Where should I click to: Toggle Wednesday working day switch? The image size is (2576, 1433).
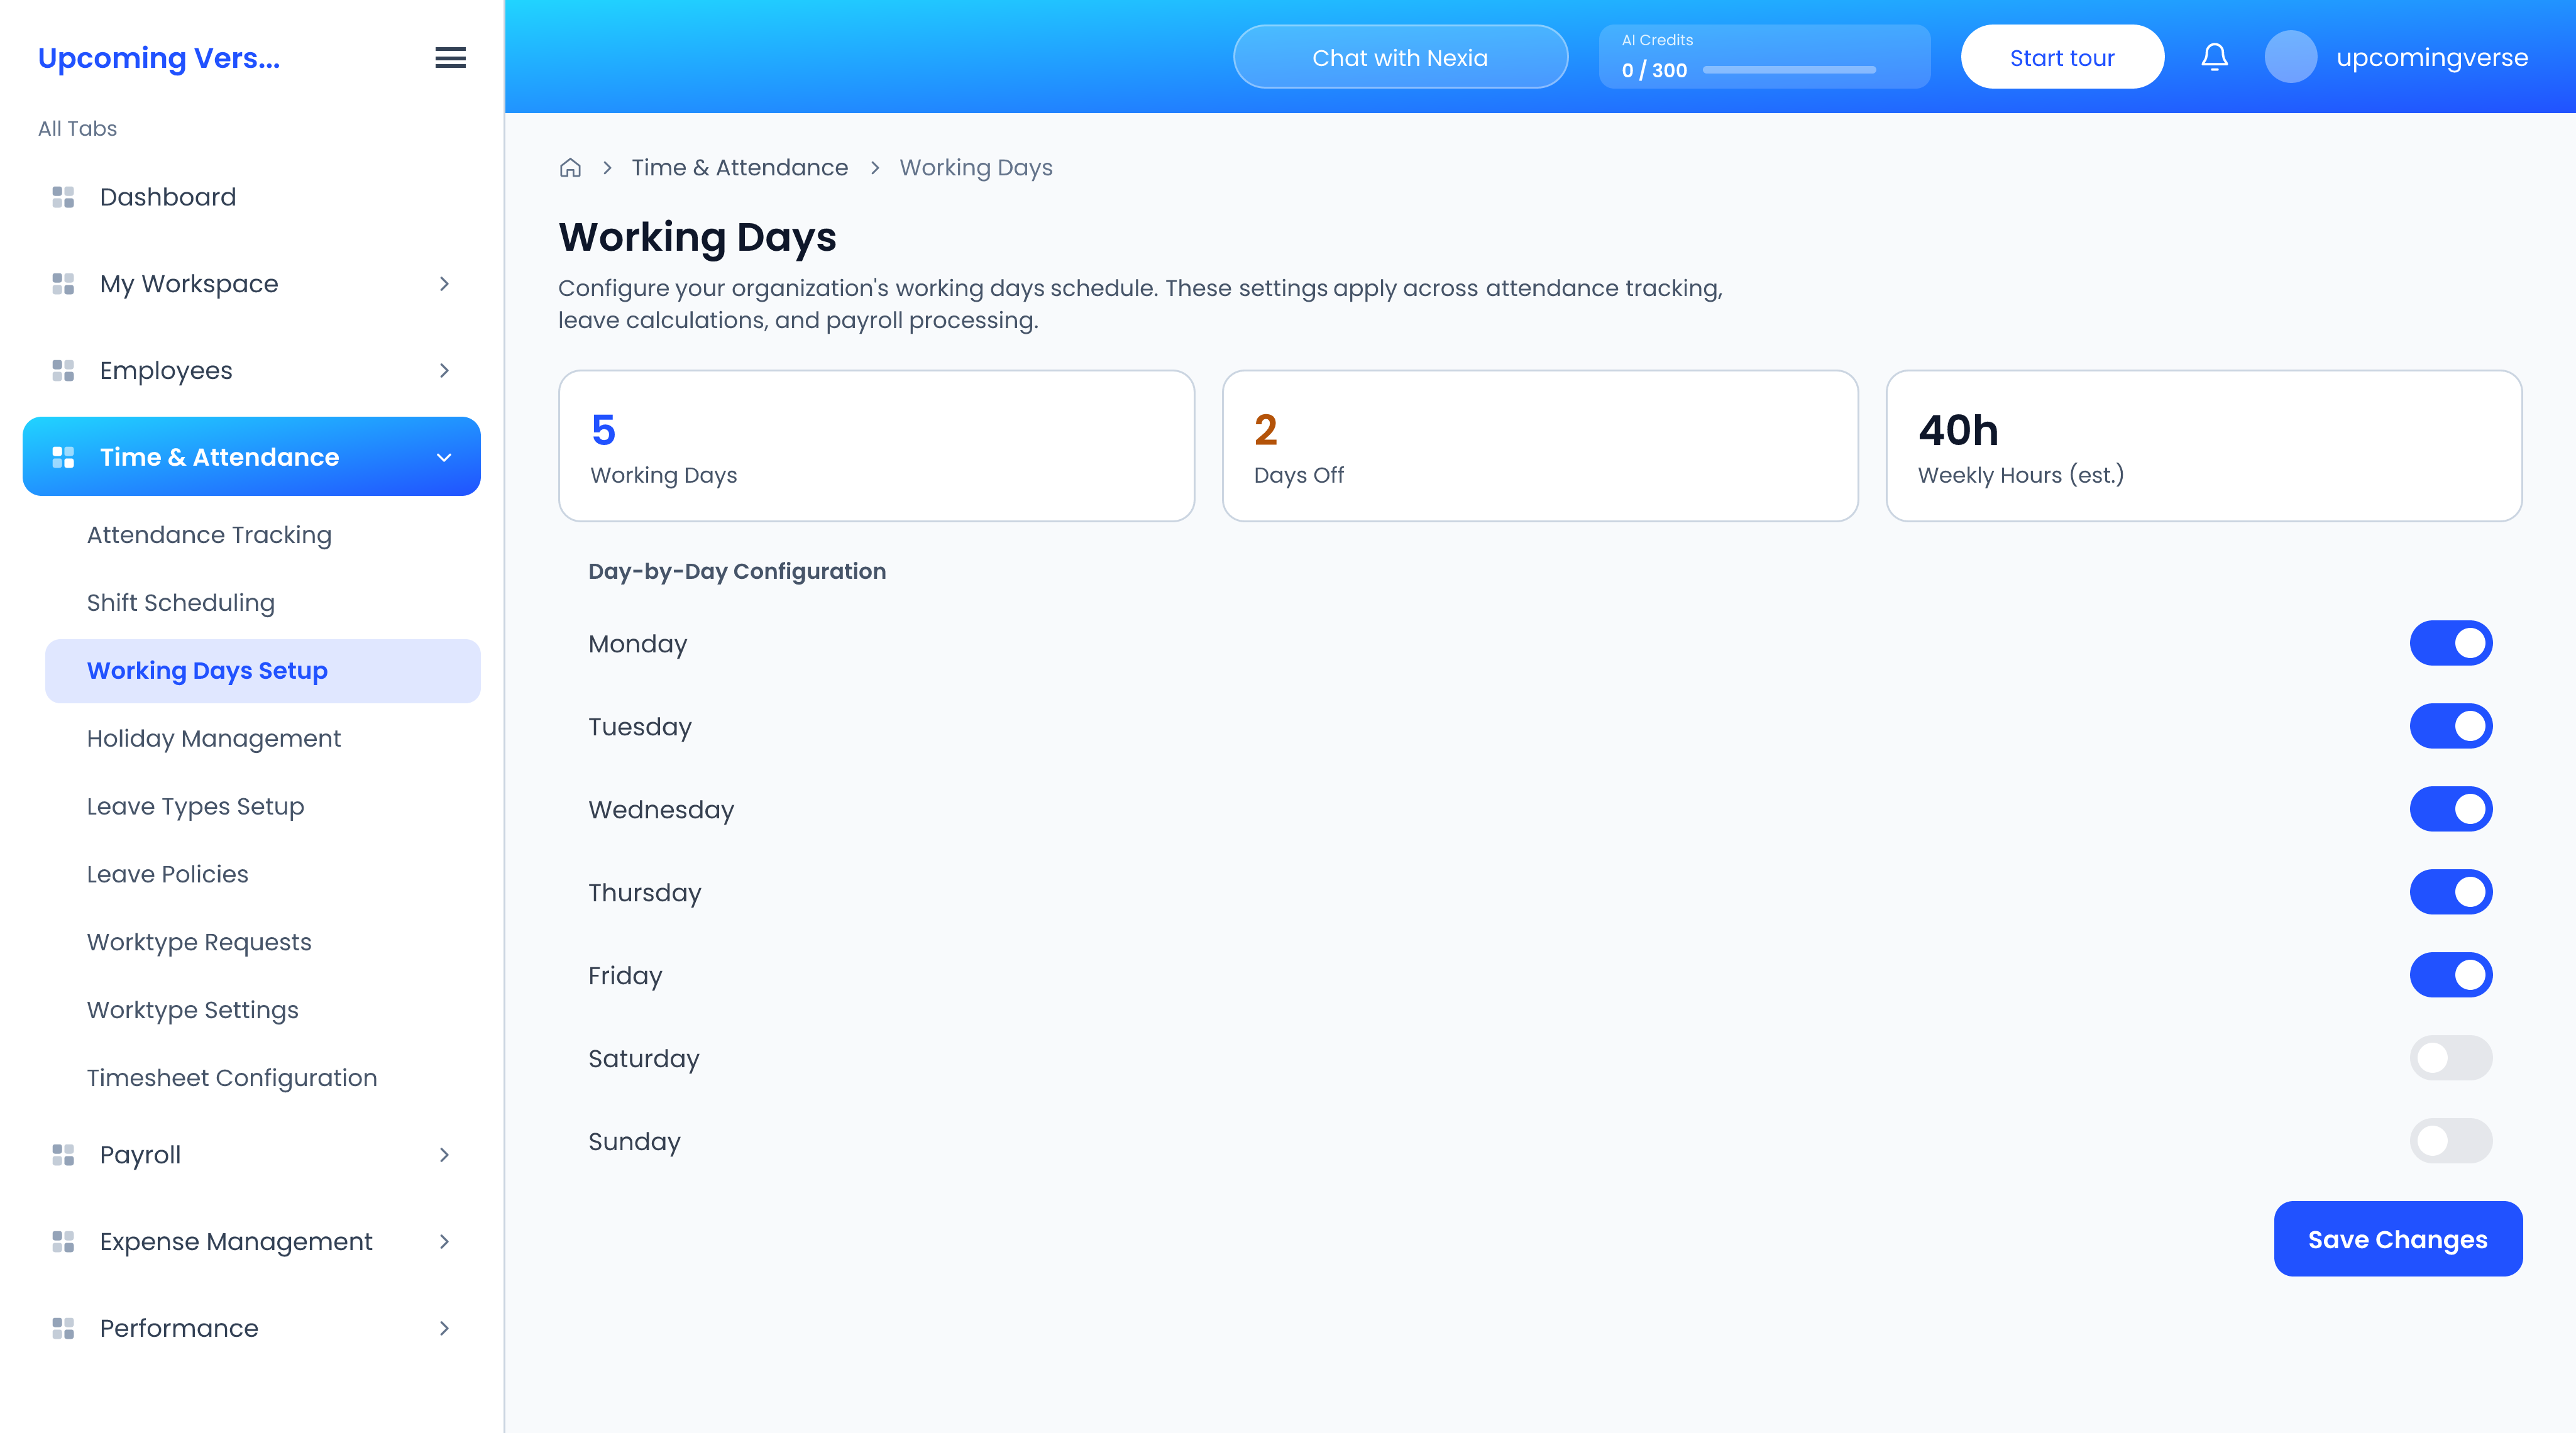pyautogui.click(x=2451, y=809)
